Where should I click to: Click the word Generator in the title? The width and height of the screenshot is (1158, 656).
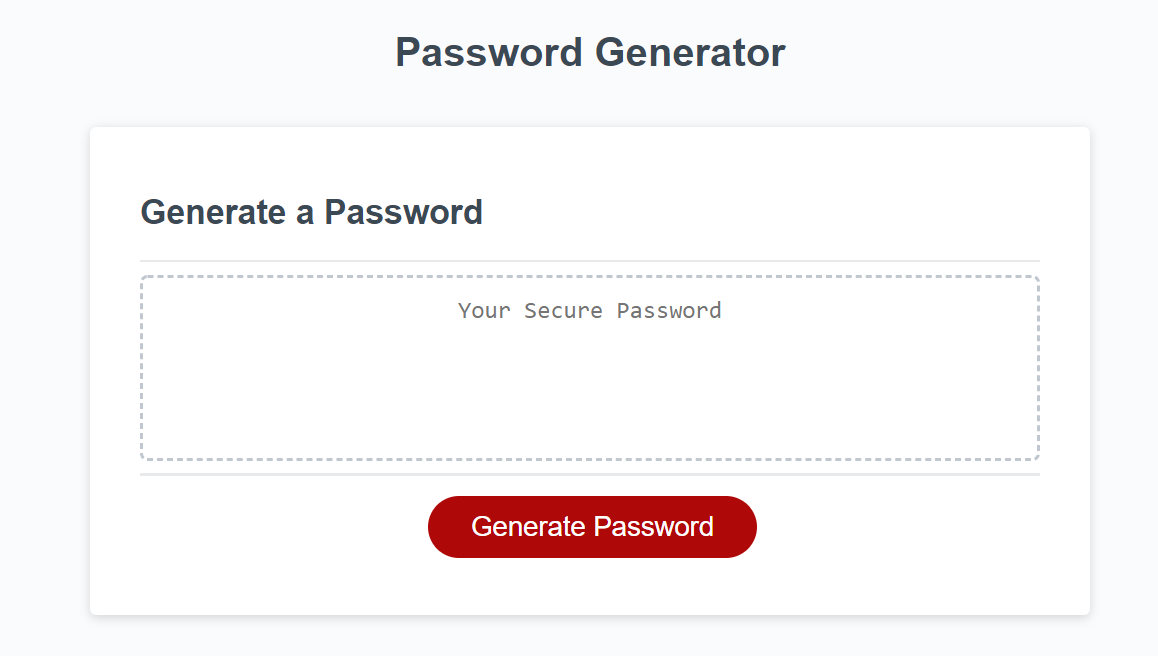coord(690,52)
